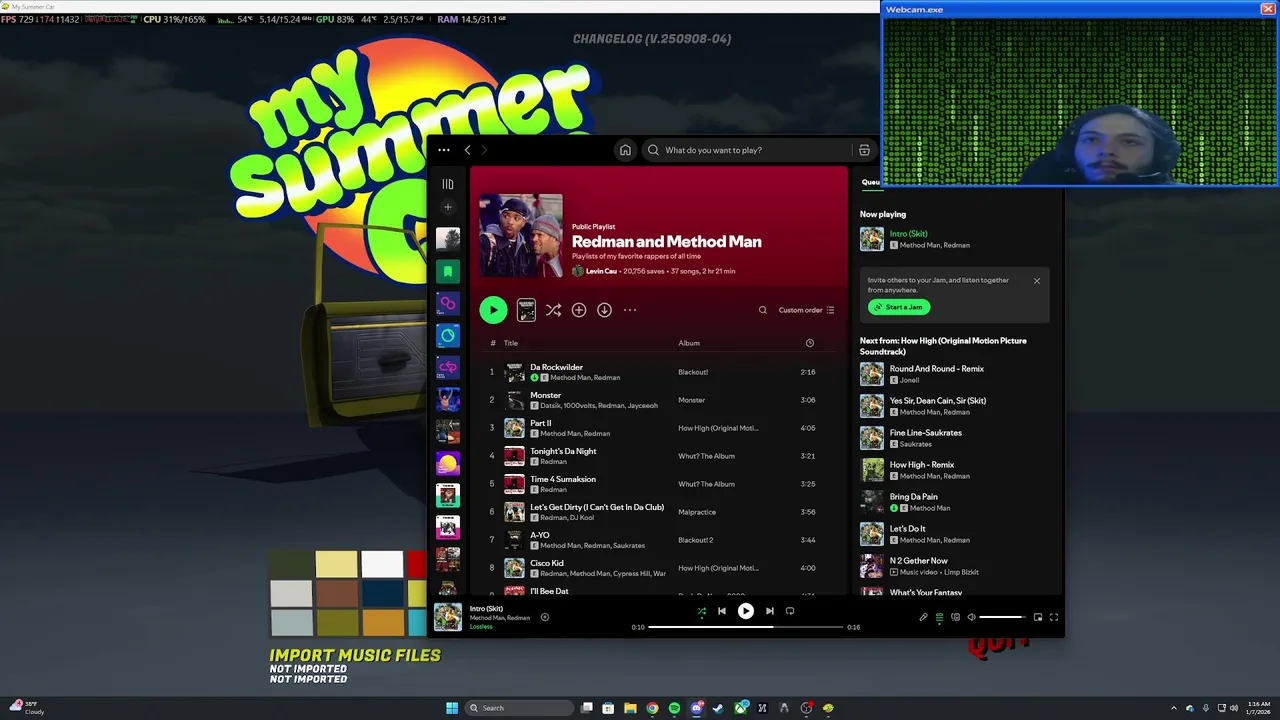Open playlist more options three dots
Viewport: 1280px width, 720px height.
pyautogui.click(x=630, y=310)
